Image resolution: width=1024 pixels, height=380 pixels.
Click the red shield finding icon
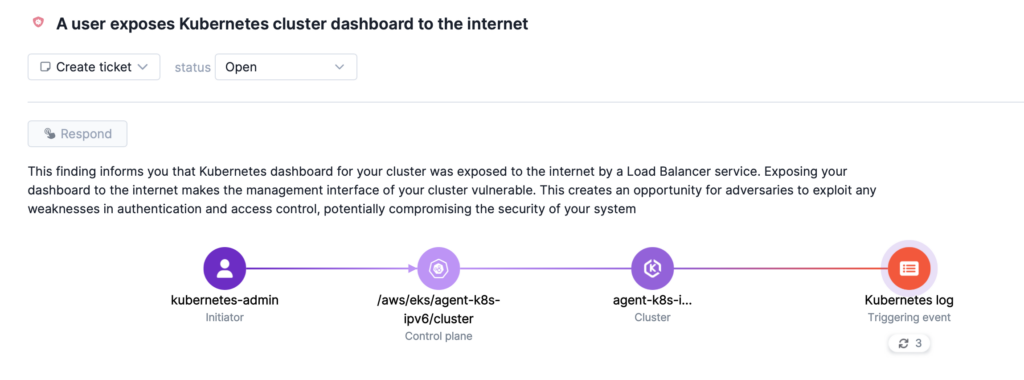click(39, 23)
